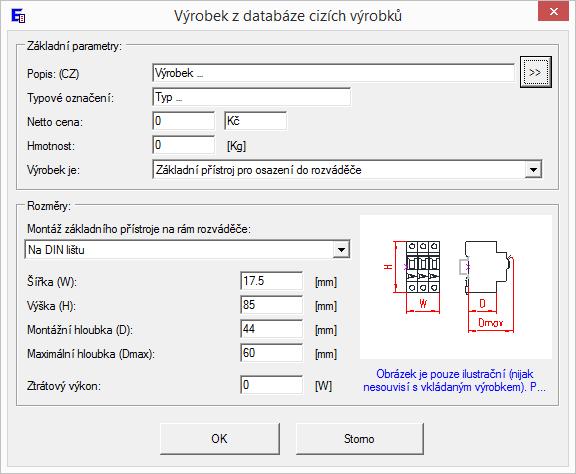
Task: Click the 'Netto cena:' label
Action: (x=55, y=122)
